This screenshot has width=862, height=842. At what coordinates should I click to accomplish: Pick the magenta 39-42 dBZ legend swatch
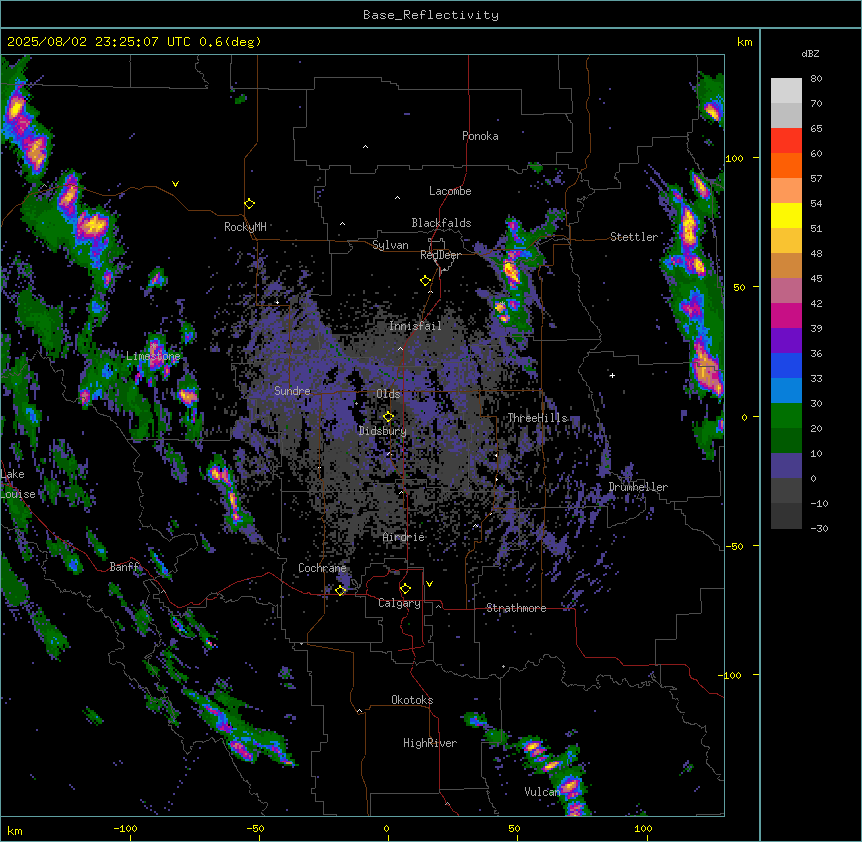[786, 315]
